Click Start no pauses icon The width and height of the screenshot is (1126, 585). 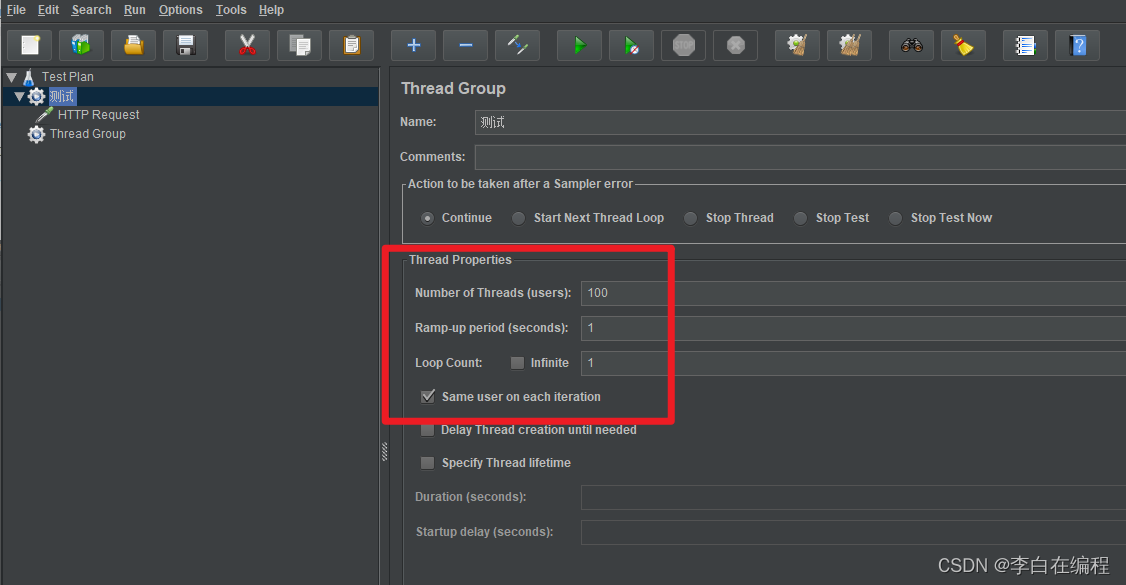[631, 46]
